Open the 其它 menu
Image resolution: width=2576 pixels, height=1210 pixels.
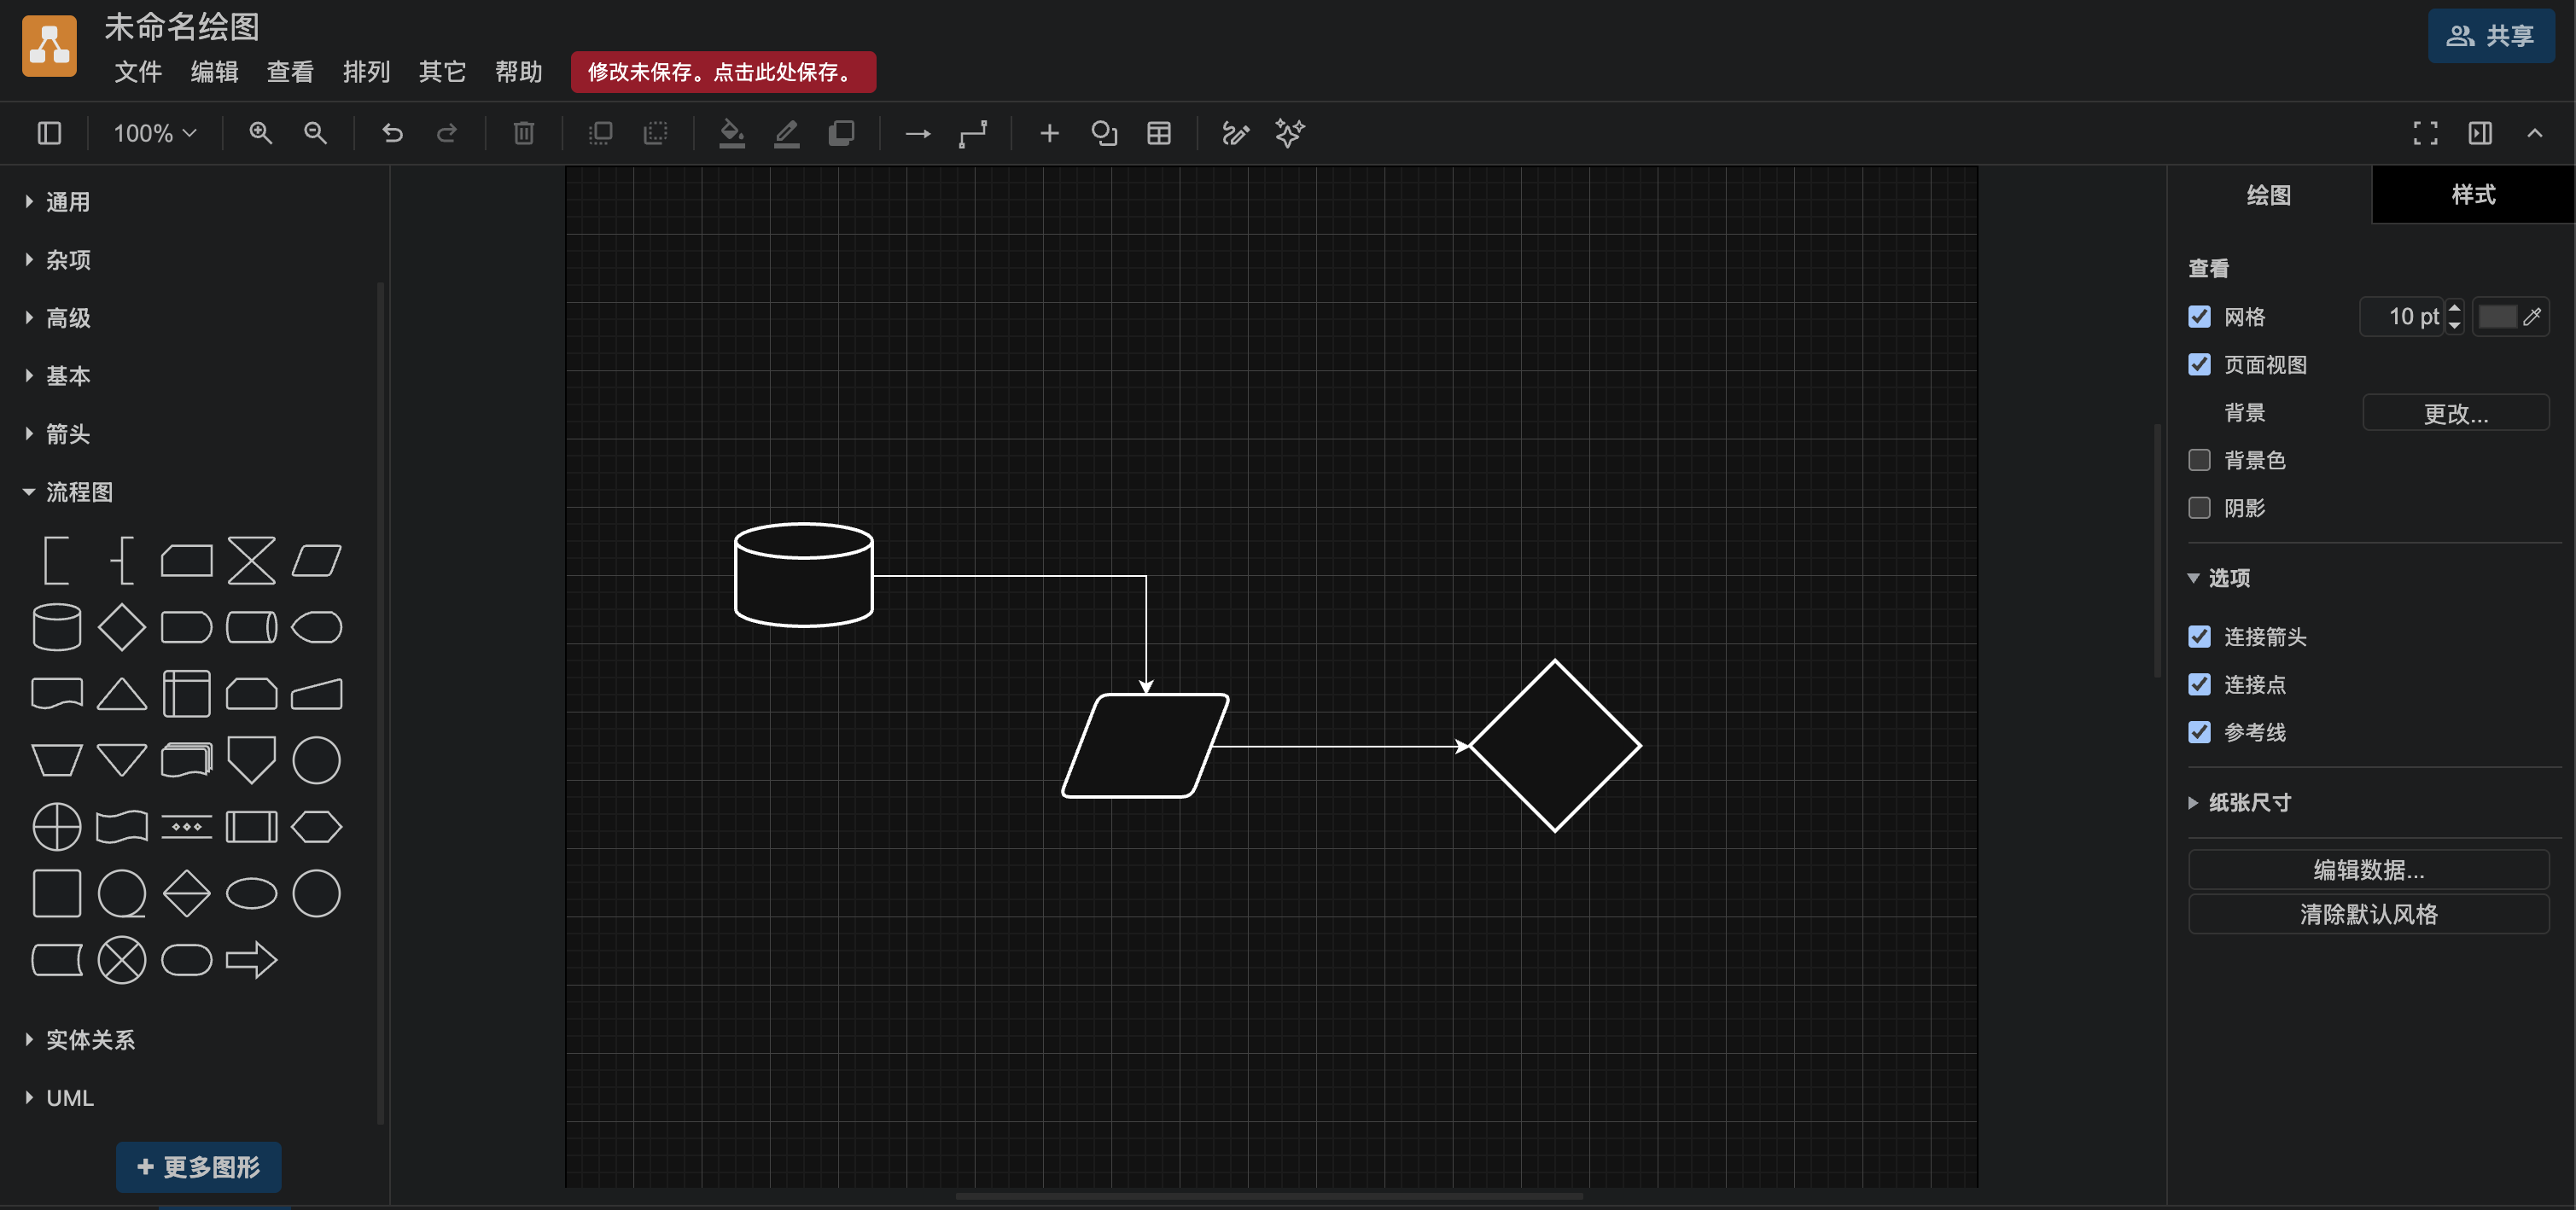tap(442, 72)
